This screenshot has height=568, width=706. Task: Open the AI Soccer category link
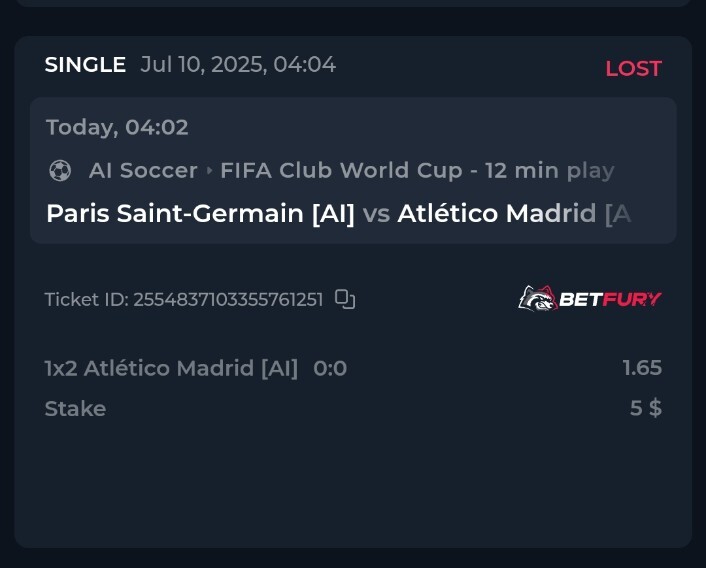pos(143,171)
